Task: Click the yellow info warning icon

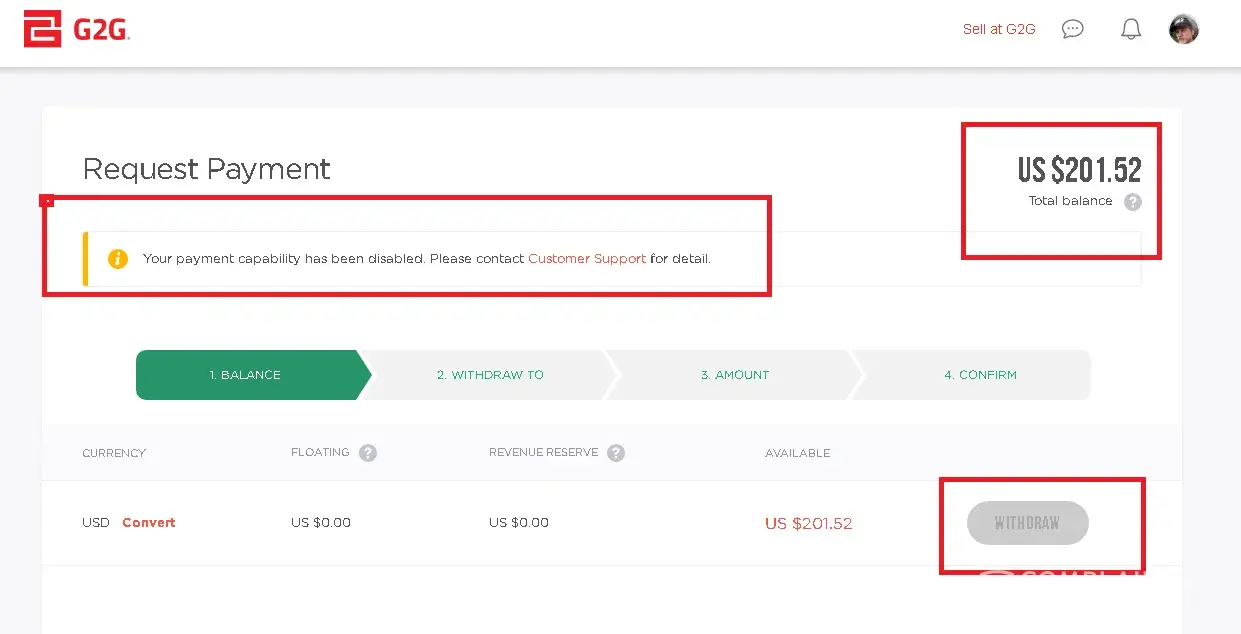Action: click(x=118, y=259)
